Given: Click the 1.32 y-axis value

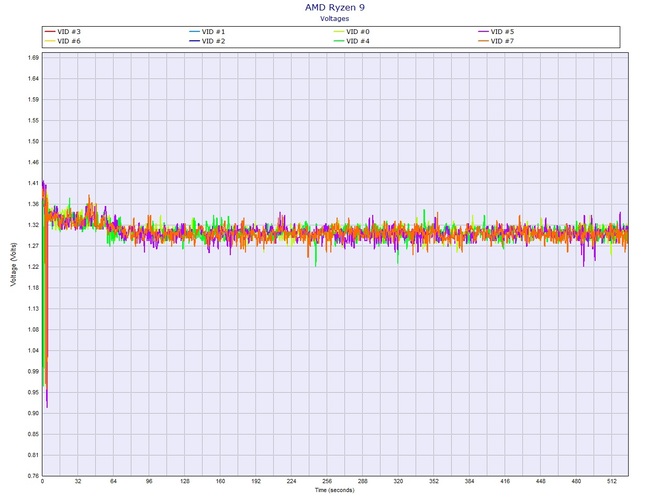Looking at the screenshot, I should pyautogui.click(x=33, y=225).
